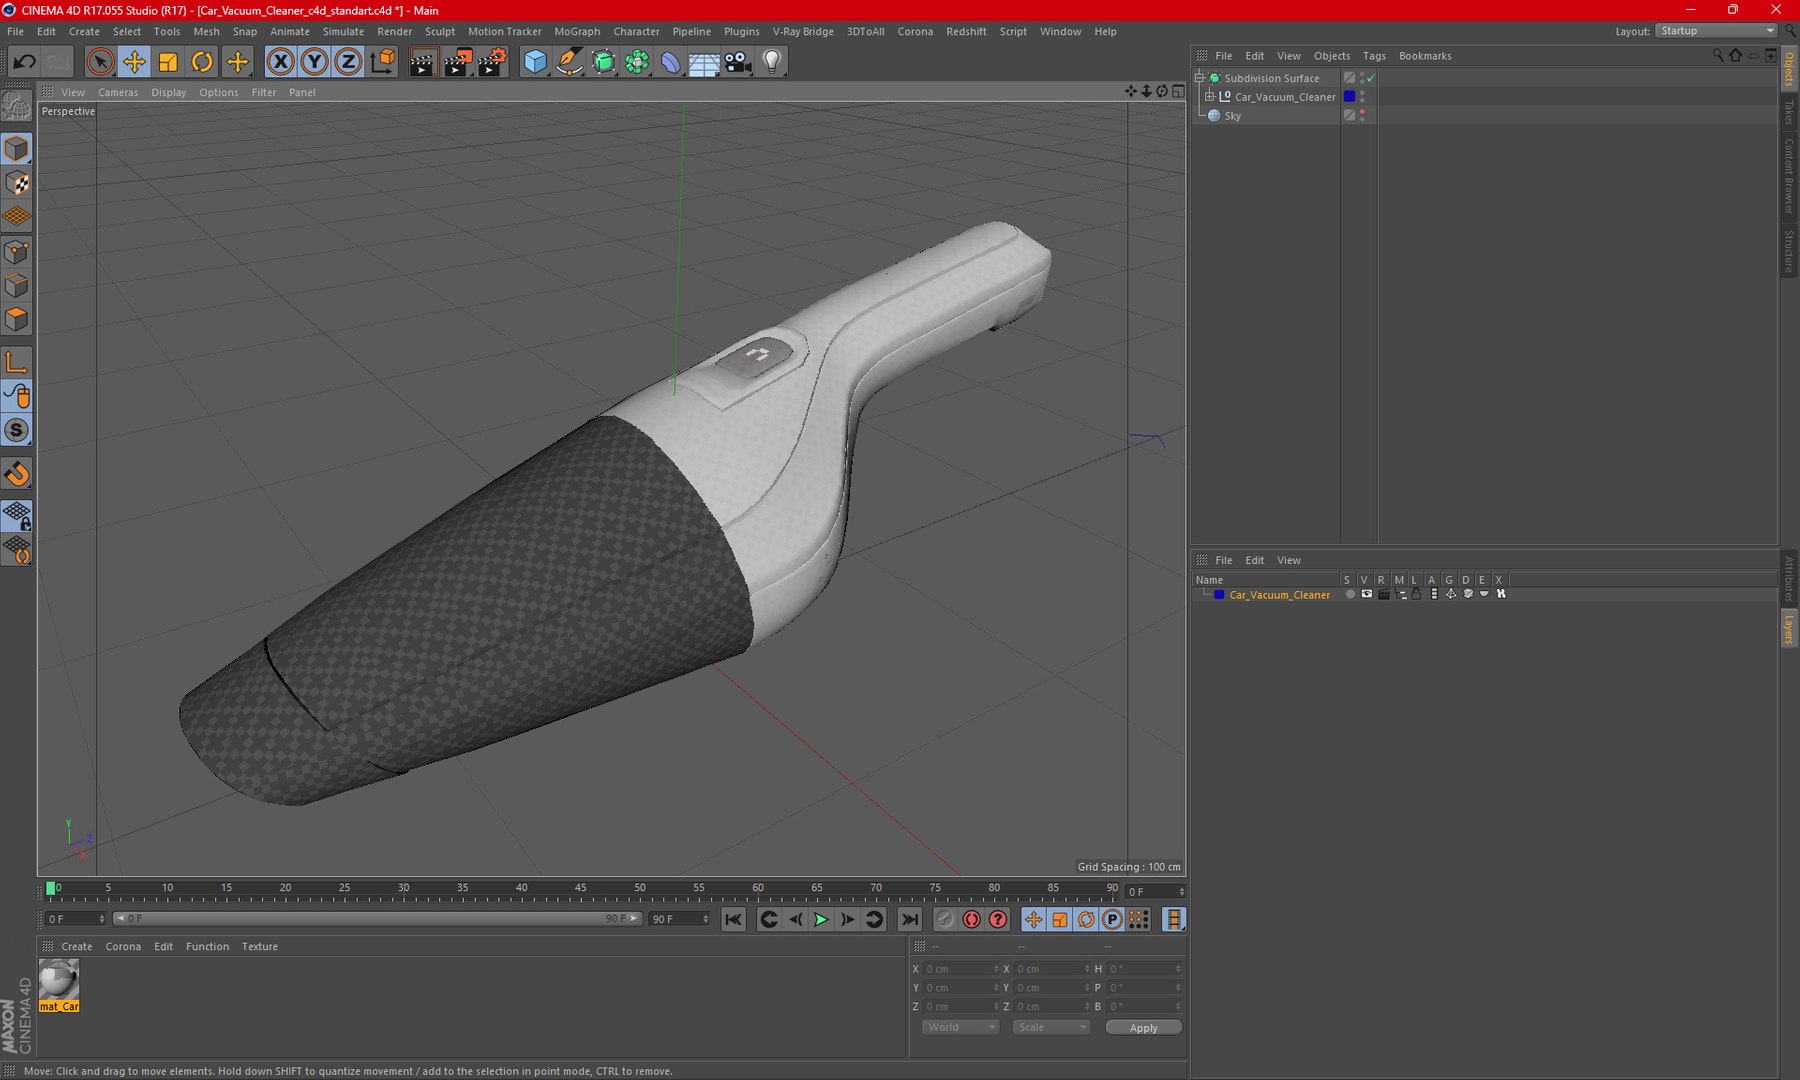Add a Cube primitive object

[x=536, y=62]
